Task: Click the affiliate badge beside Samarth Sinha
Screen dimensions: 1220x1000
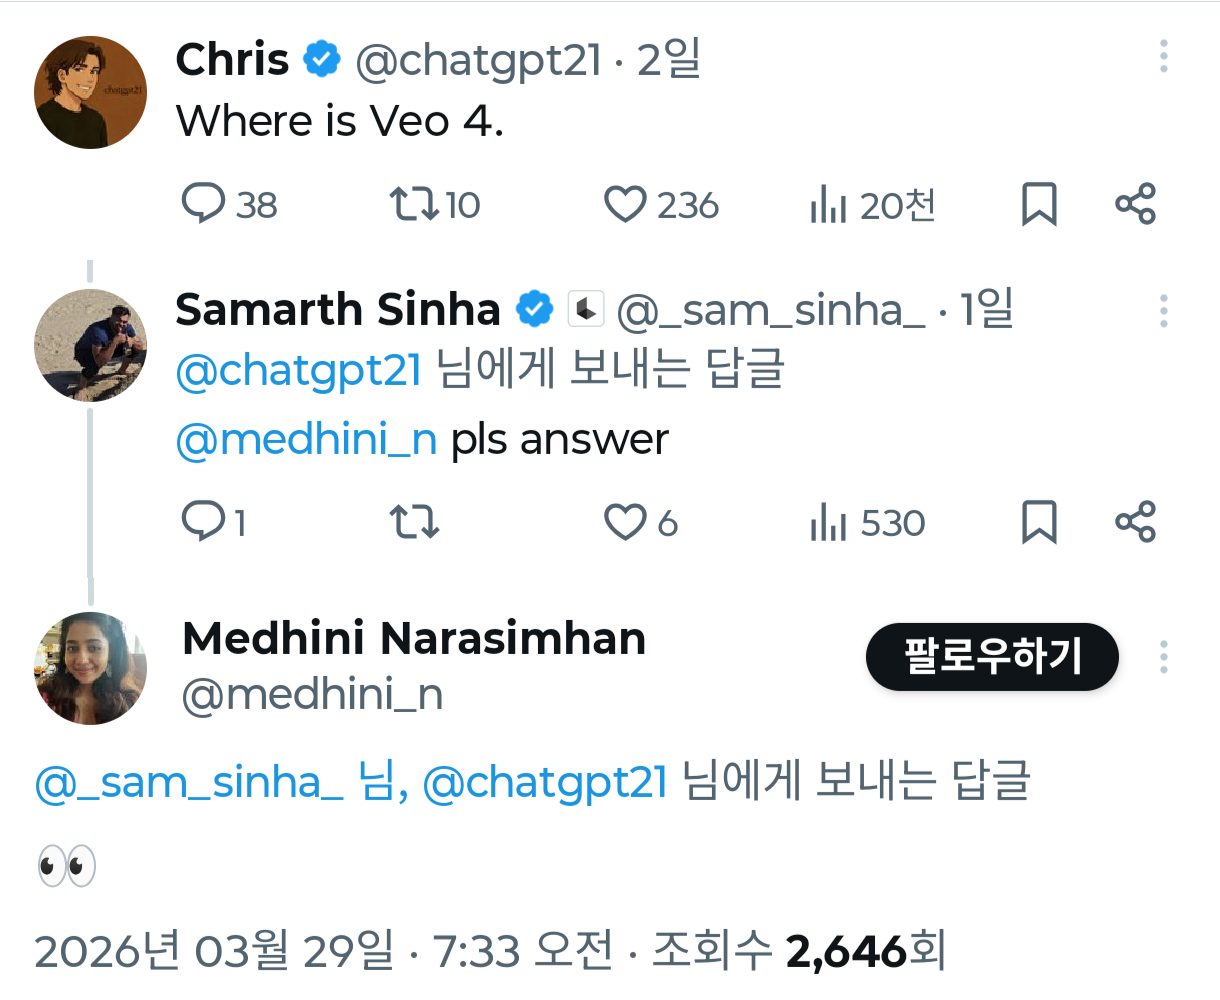Action: coord(586,309)
